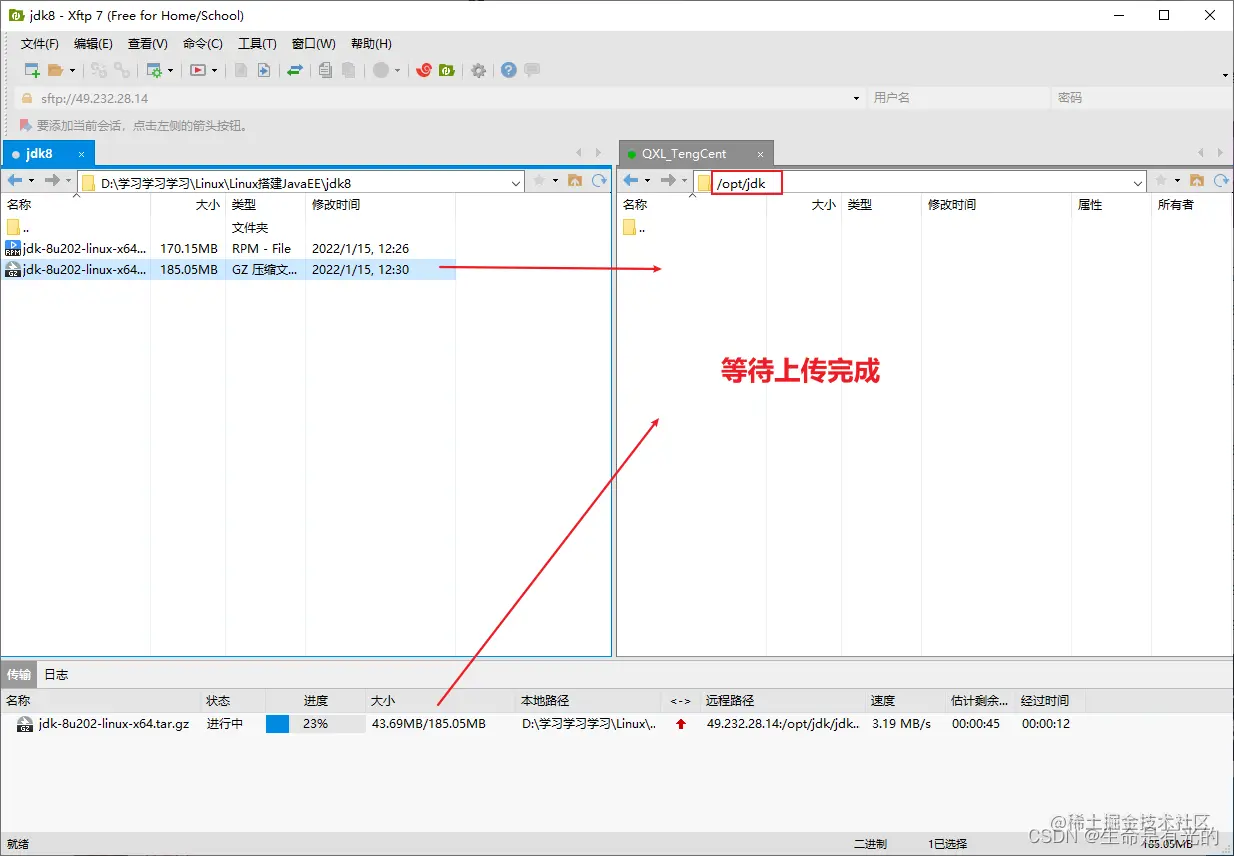Image resolution: width=1234 pixels, height=856 pixels.
Task: Click the 23% transfer progress bar
Action: pyautogui.click(x=315, y=723)
